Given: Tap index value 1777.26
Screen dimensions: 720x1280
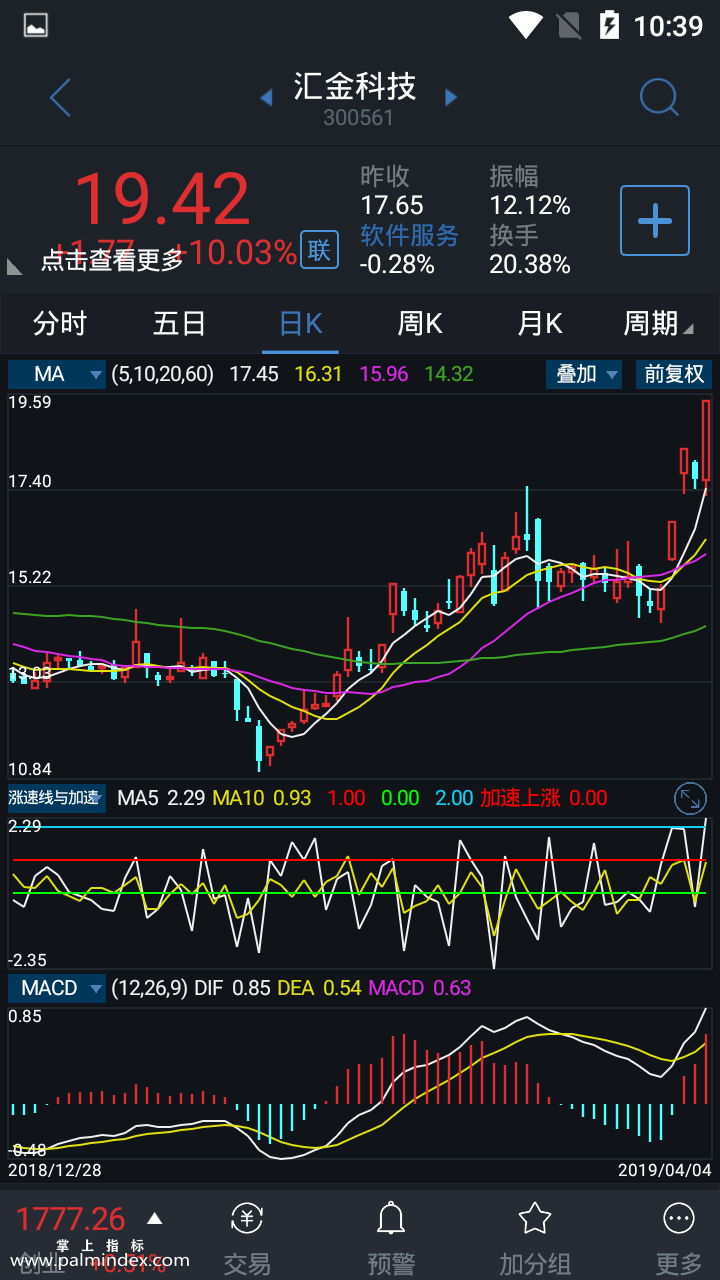Looking at the screenshot, I should coord(71,1219).
